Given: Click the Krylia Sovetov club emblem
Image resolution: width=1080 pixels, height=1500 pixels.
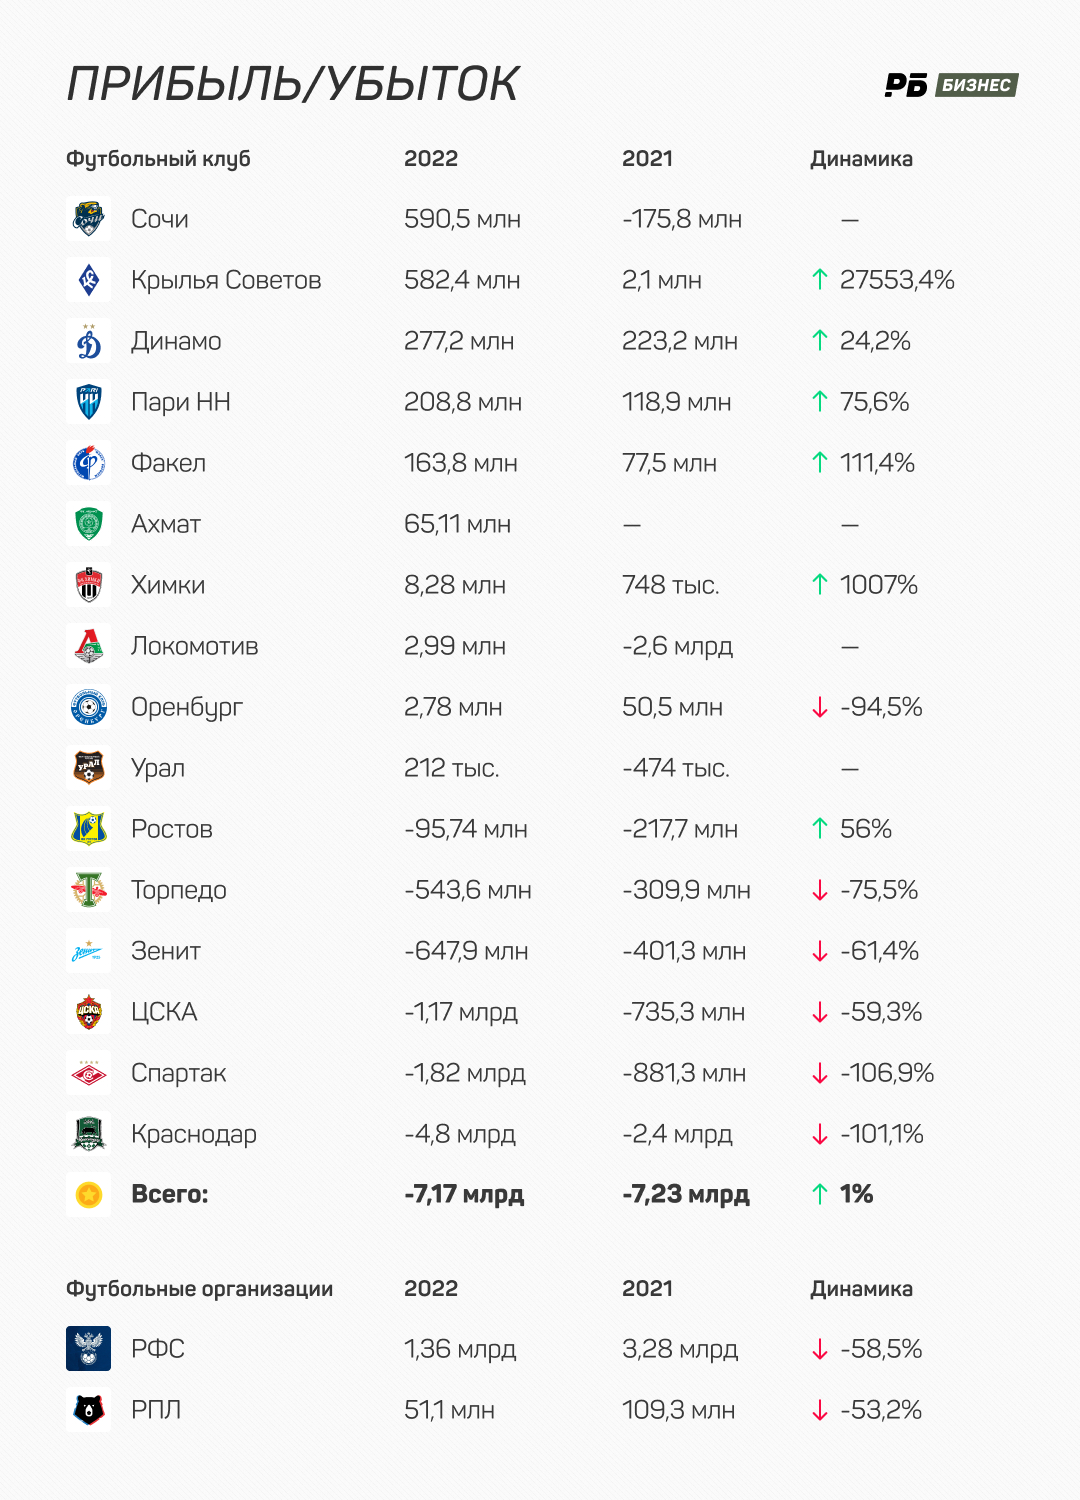Looking at the screenshot, I should point(89,280).
